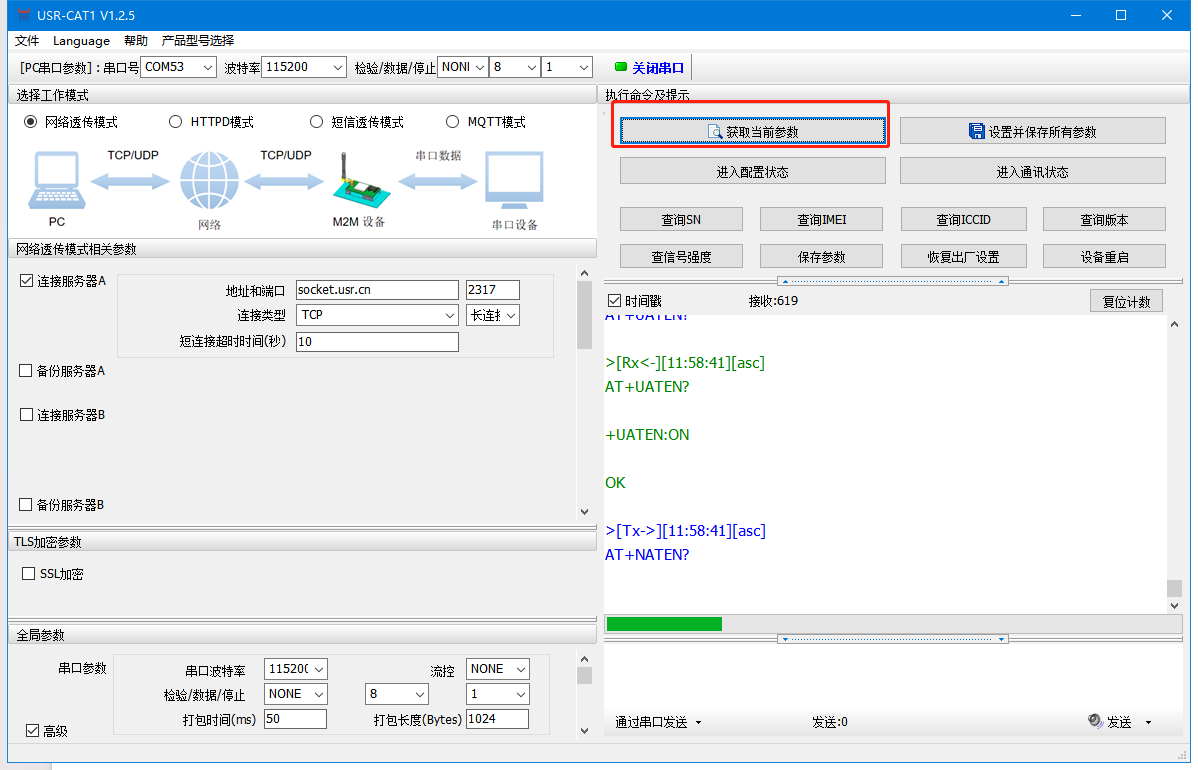
Task: Enable SSL加密 checkbox
Action: [29, 574]
